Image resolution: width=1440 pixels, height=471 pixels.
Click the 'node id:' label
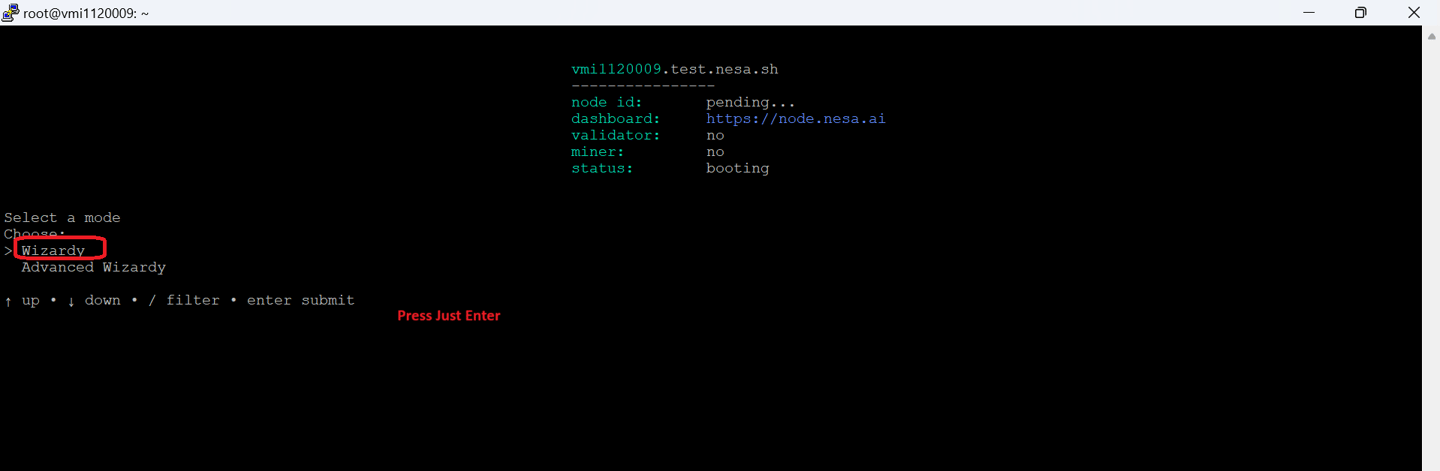607,102
